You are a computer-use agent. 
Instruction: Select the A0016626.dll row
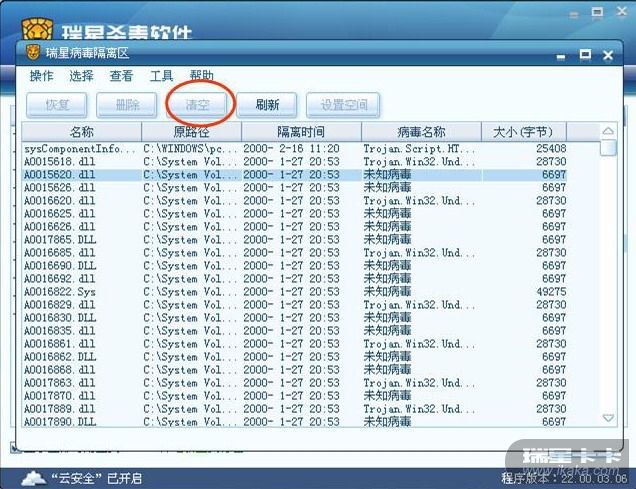point(294,226)
